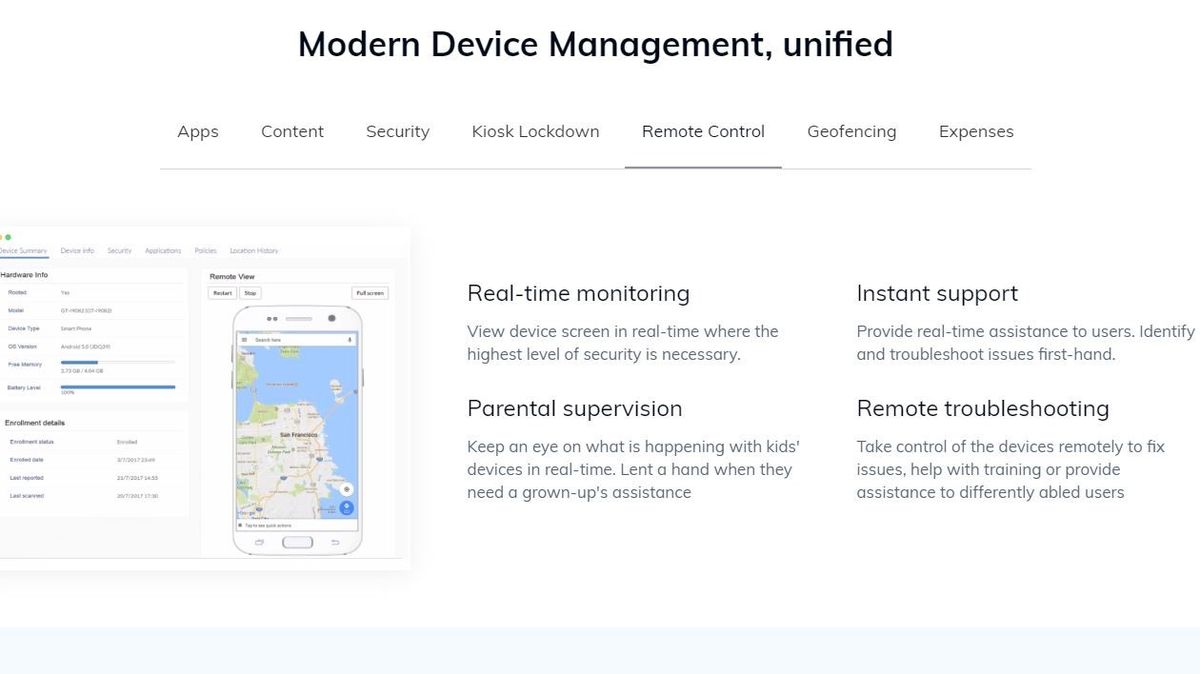Toggle the 'Tap to see quick actions' bar
The width and height of the screenshot is (1200, 674).
tap(267, 525)
